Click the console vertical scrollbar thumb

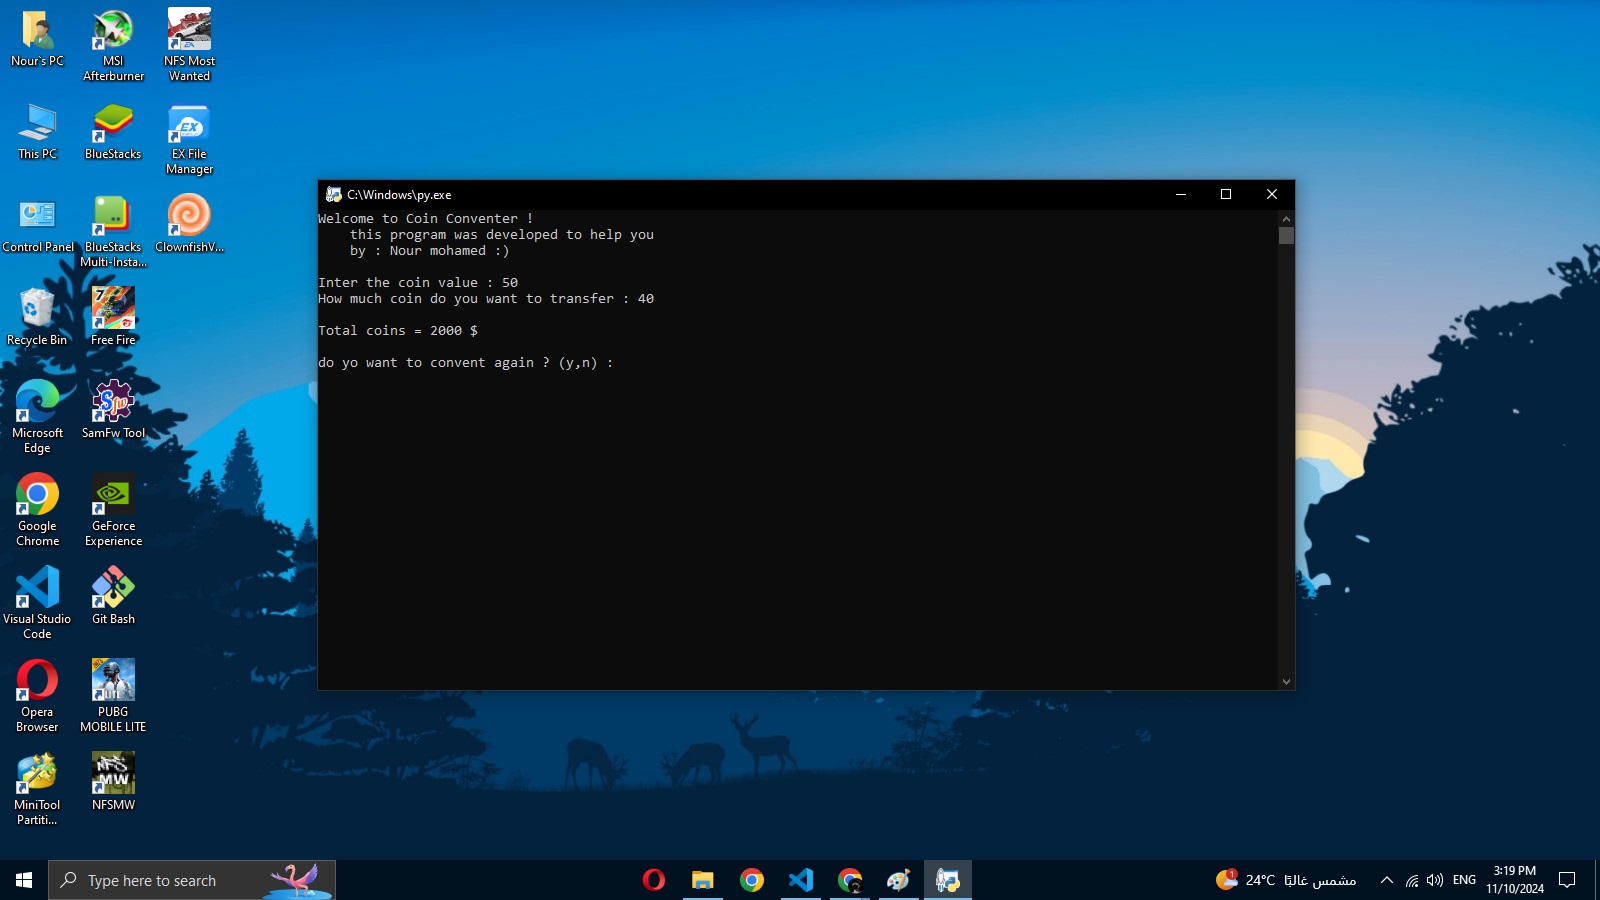click(1286, 236)
